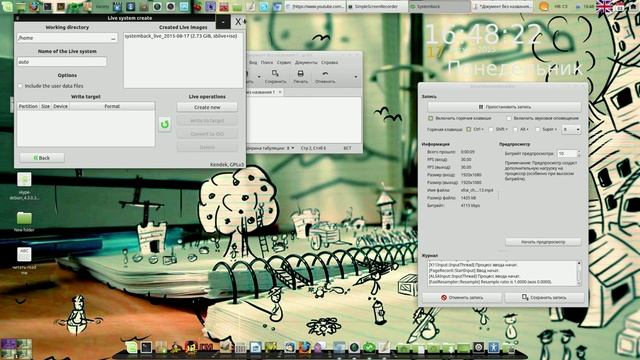The height and width of the screenshot is (360, 640).
Task: Open the workspace switcher in bottom-left corner
Action: point(16,349)
